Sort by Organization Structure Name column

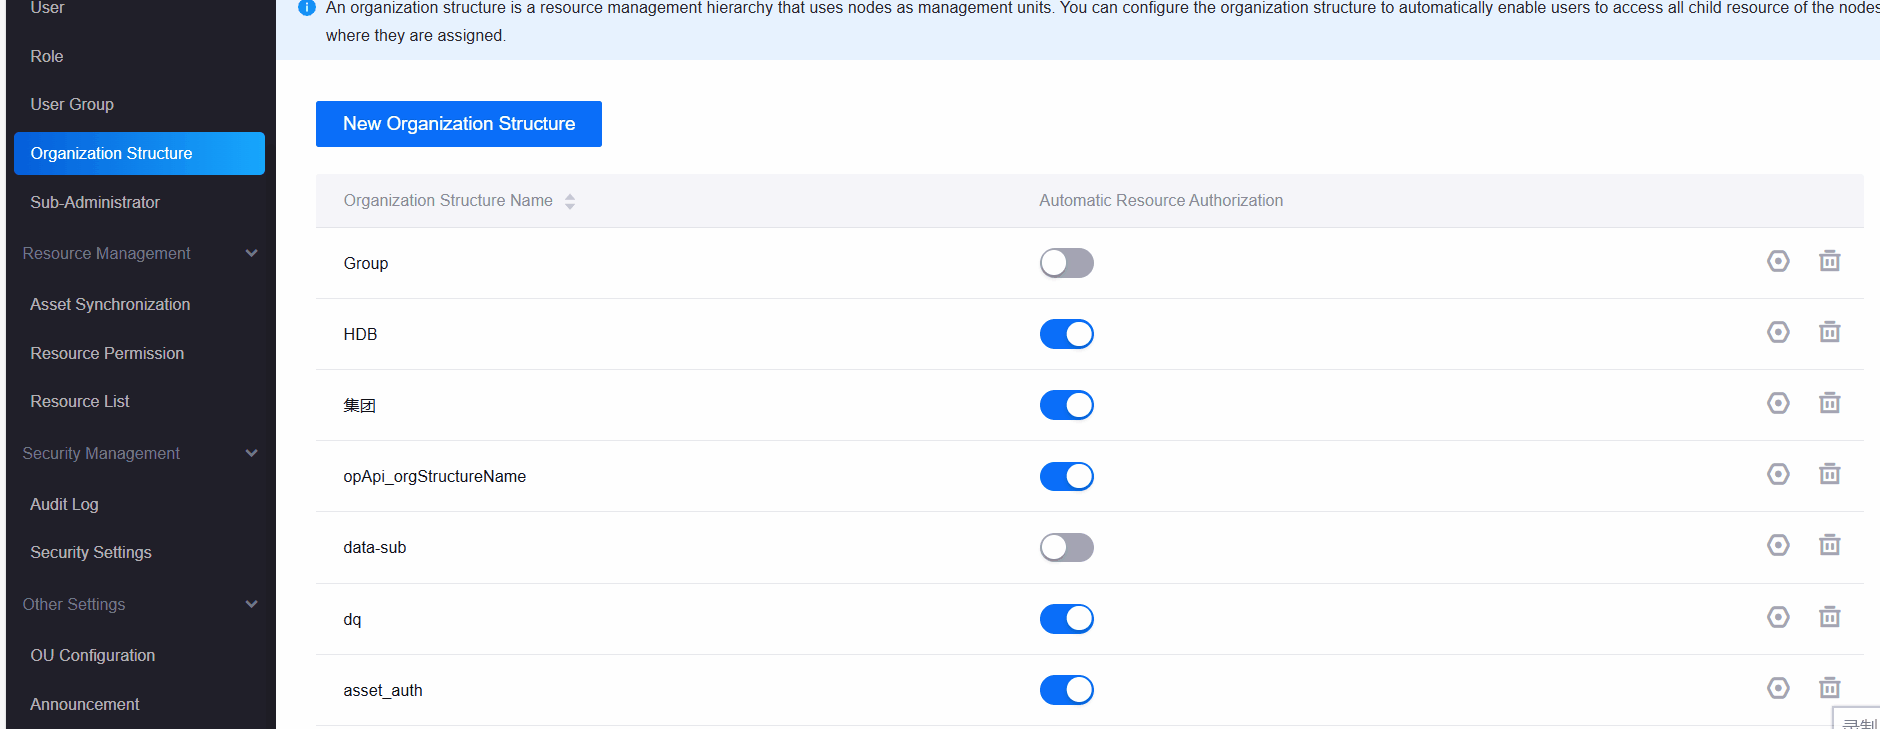[570, 201]
